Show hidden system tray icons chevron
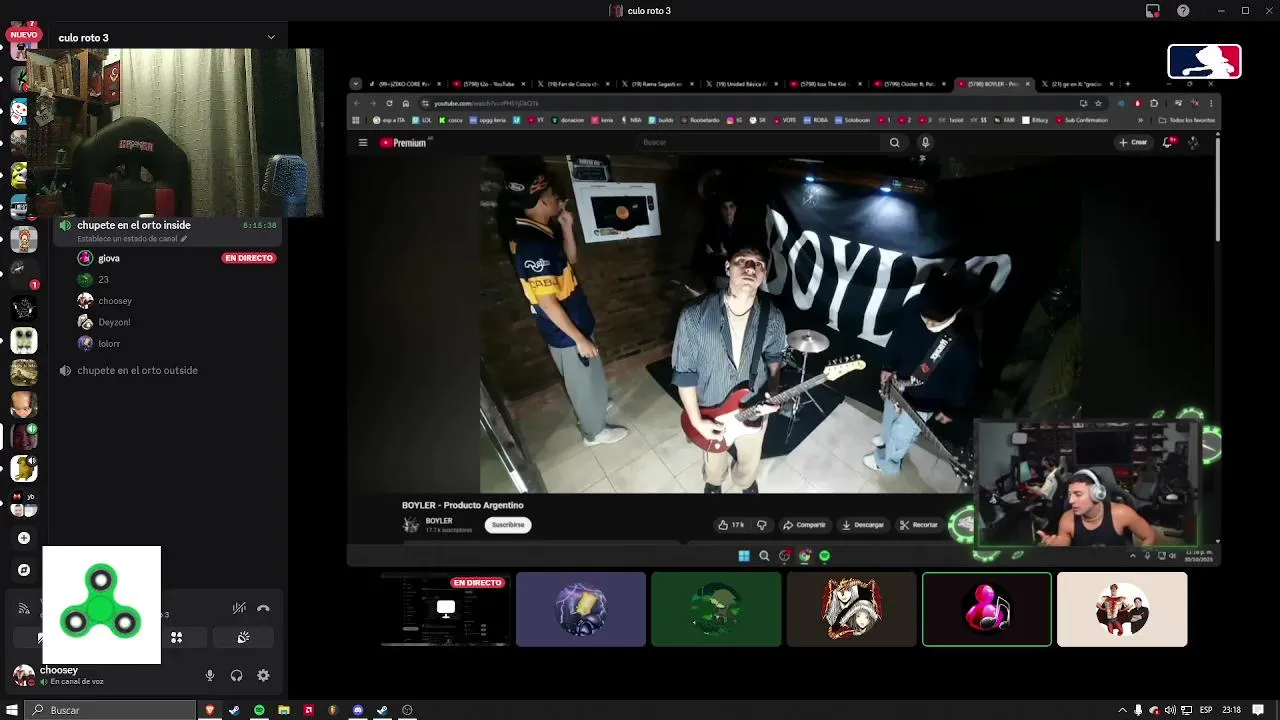This screenshot has height=720, width=1280. (x=1124, y=710)
